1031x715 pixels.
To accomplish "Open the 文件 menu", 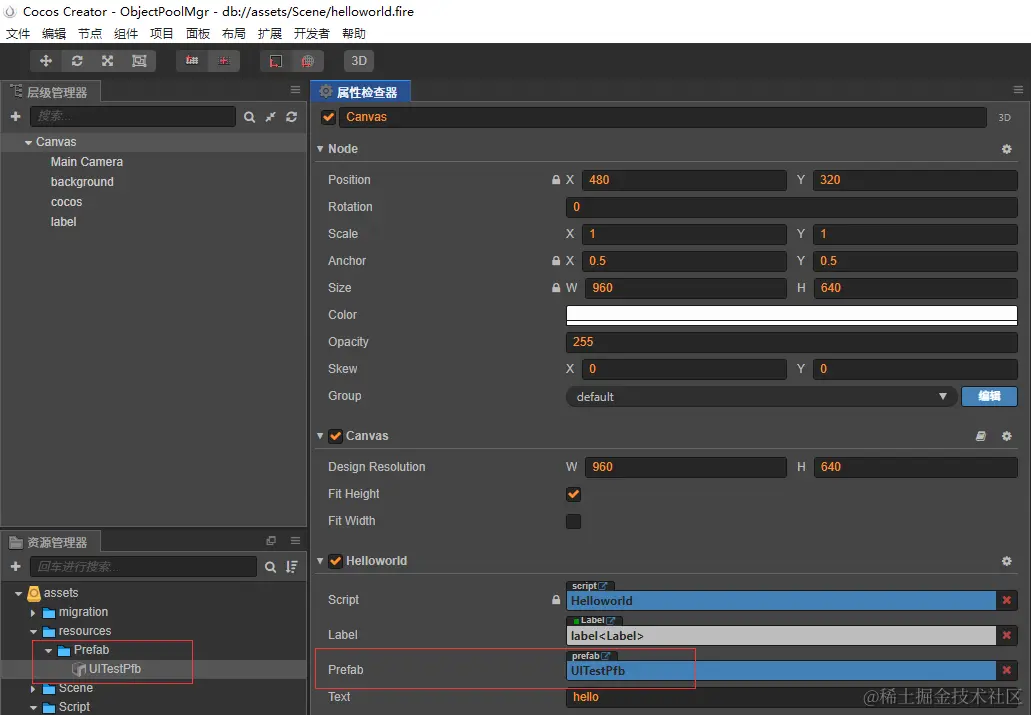I will coord(18,34).
